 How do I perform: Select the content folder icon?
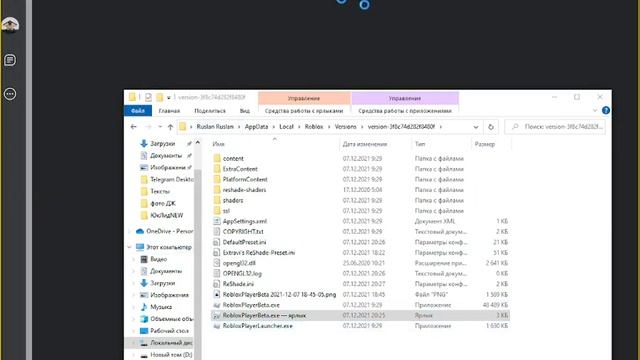[x=217, y=158]
